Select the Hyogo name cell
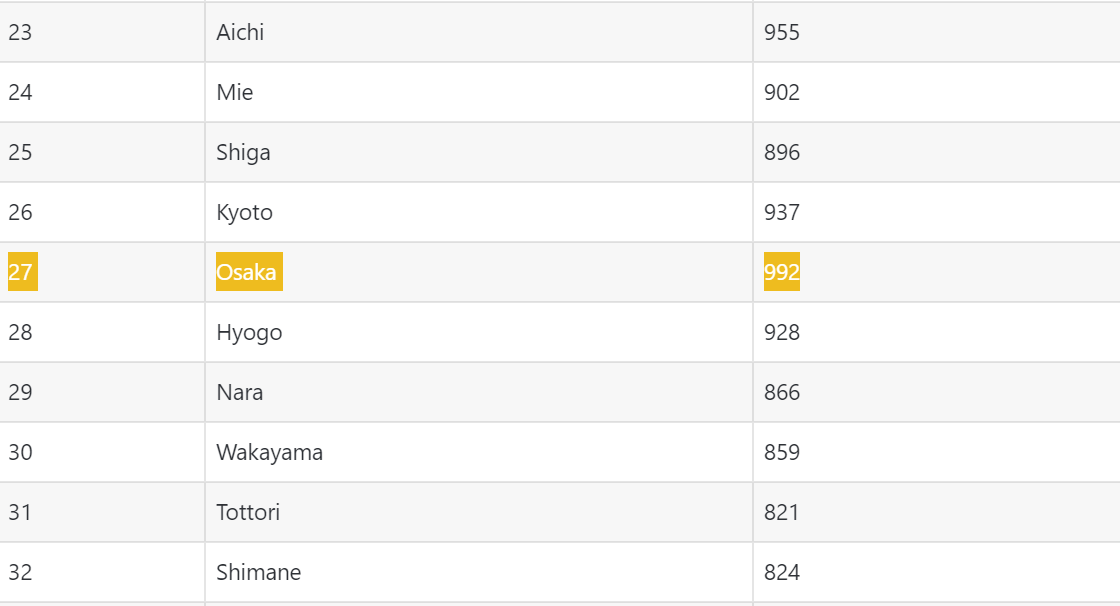This screenshot has width=1120, height=606. (x=479, y=332)
